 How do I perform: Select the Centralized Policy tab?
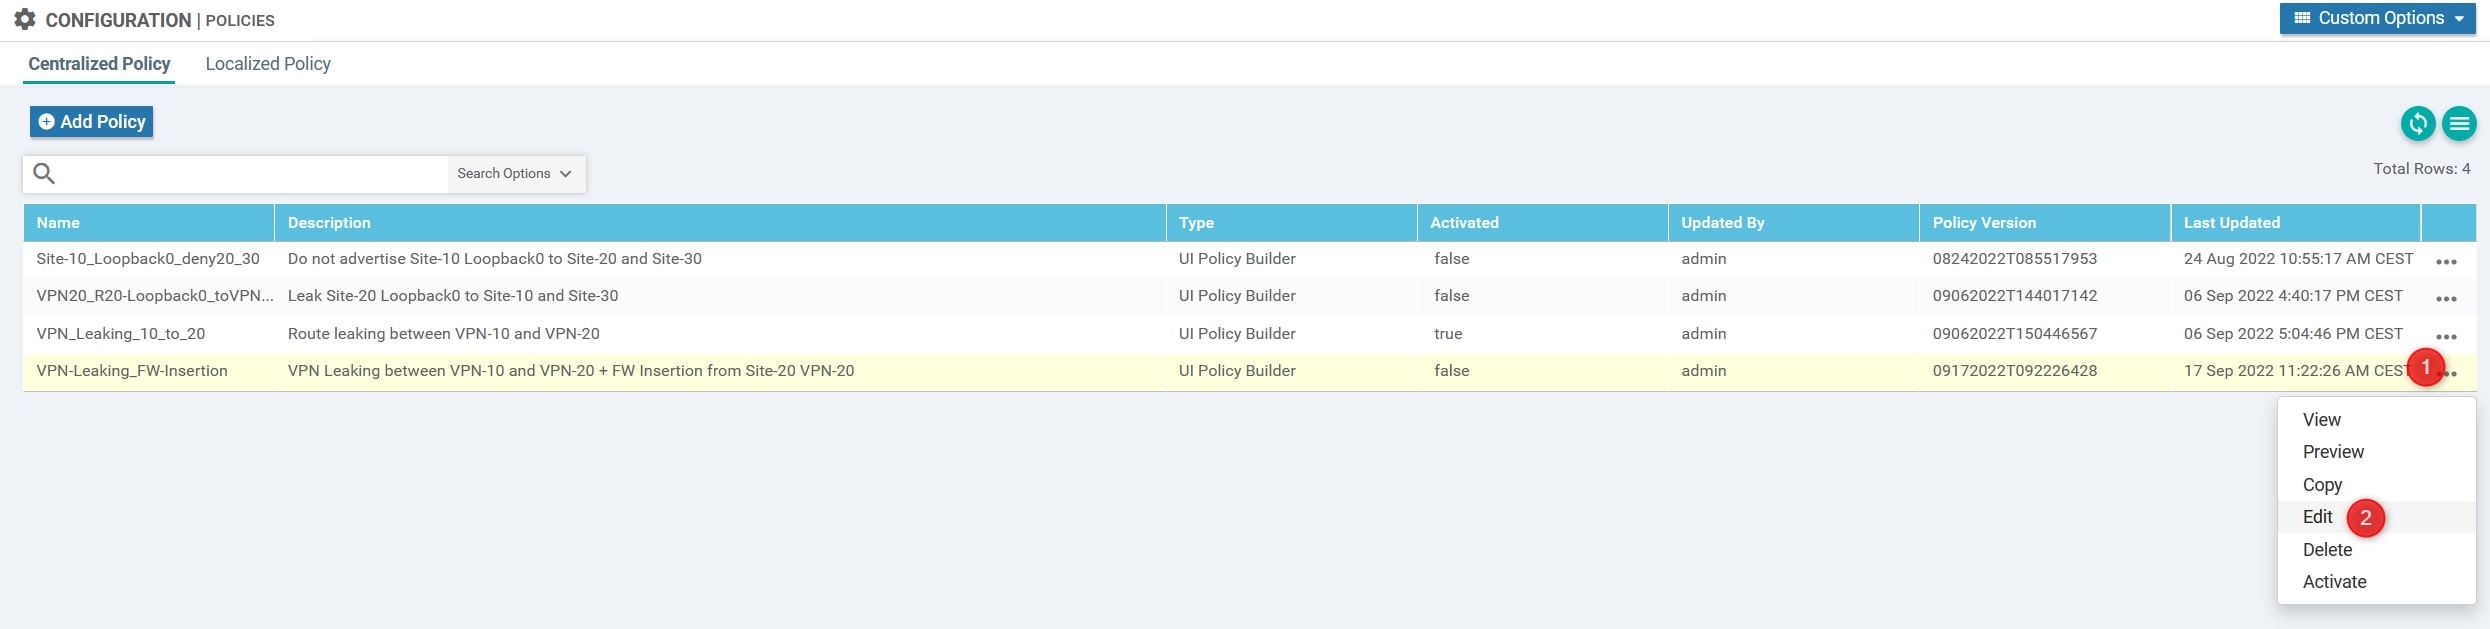pyautogui.click(x=99, y=64)
